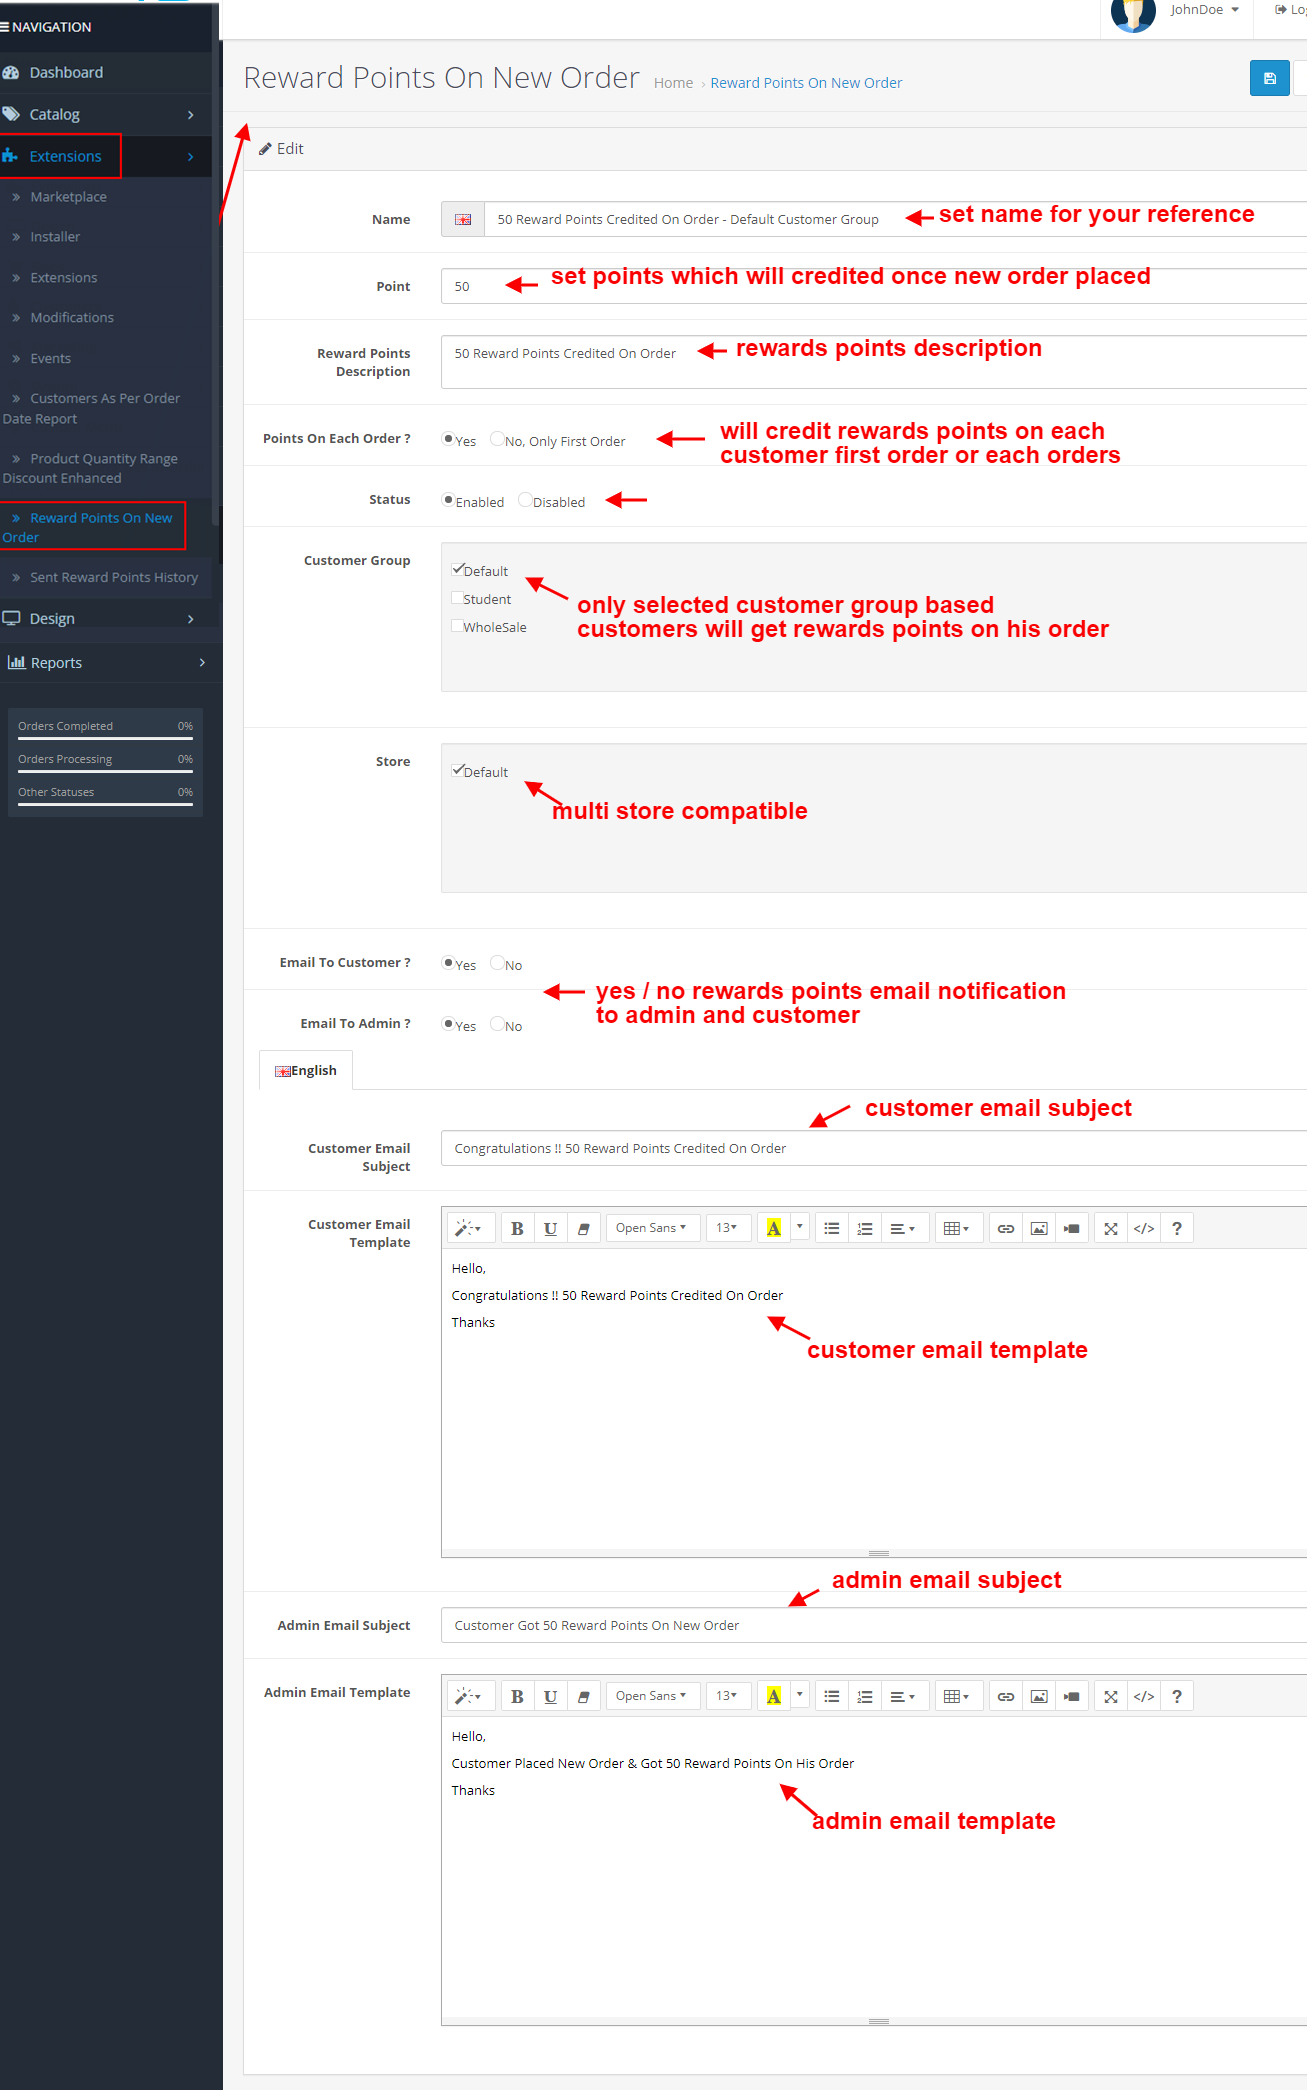Toggle Underline in Admin Email Template editor
Image resolution: width=1307 pixels, height=2090 pixels.
click(x=550, y=1696)
